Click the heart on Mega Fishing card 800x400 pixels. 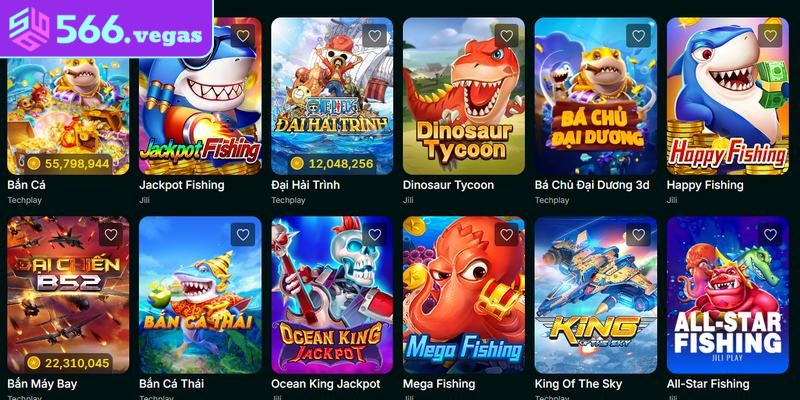[x=506, y=235]
